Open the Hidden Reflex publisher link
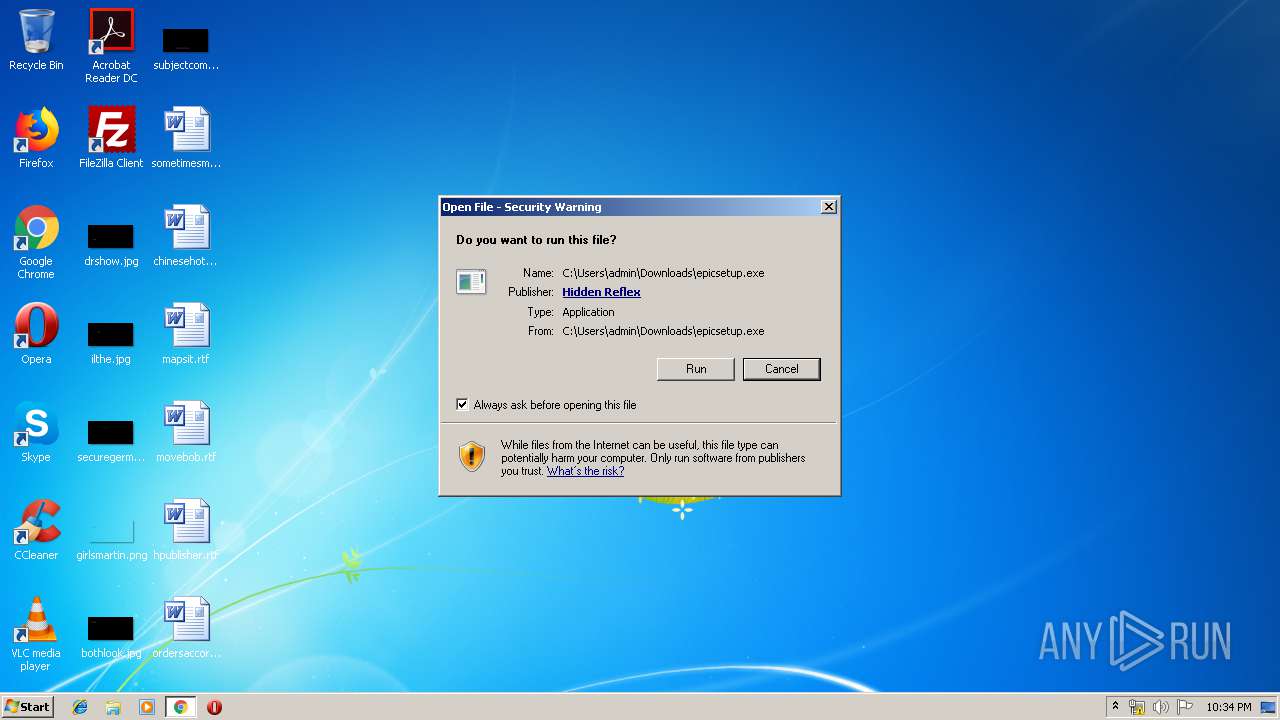 (601, 292)
